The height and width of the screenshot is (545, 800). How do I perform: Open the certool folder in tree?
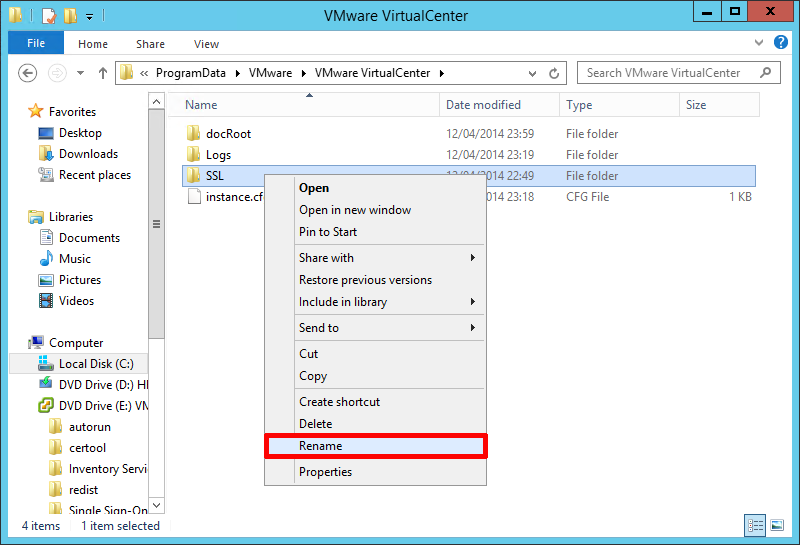(87, 448)
